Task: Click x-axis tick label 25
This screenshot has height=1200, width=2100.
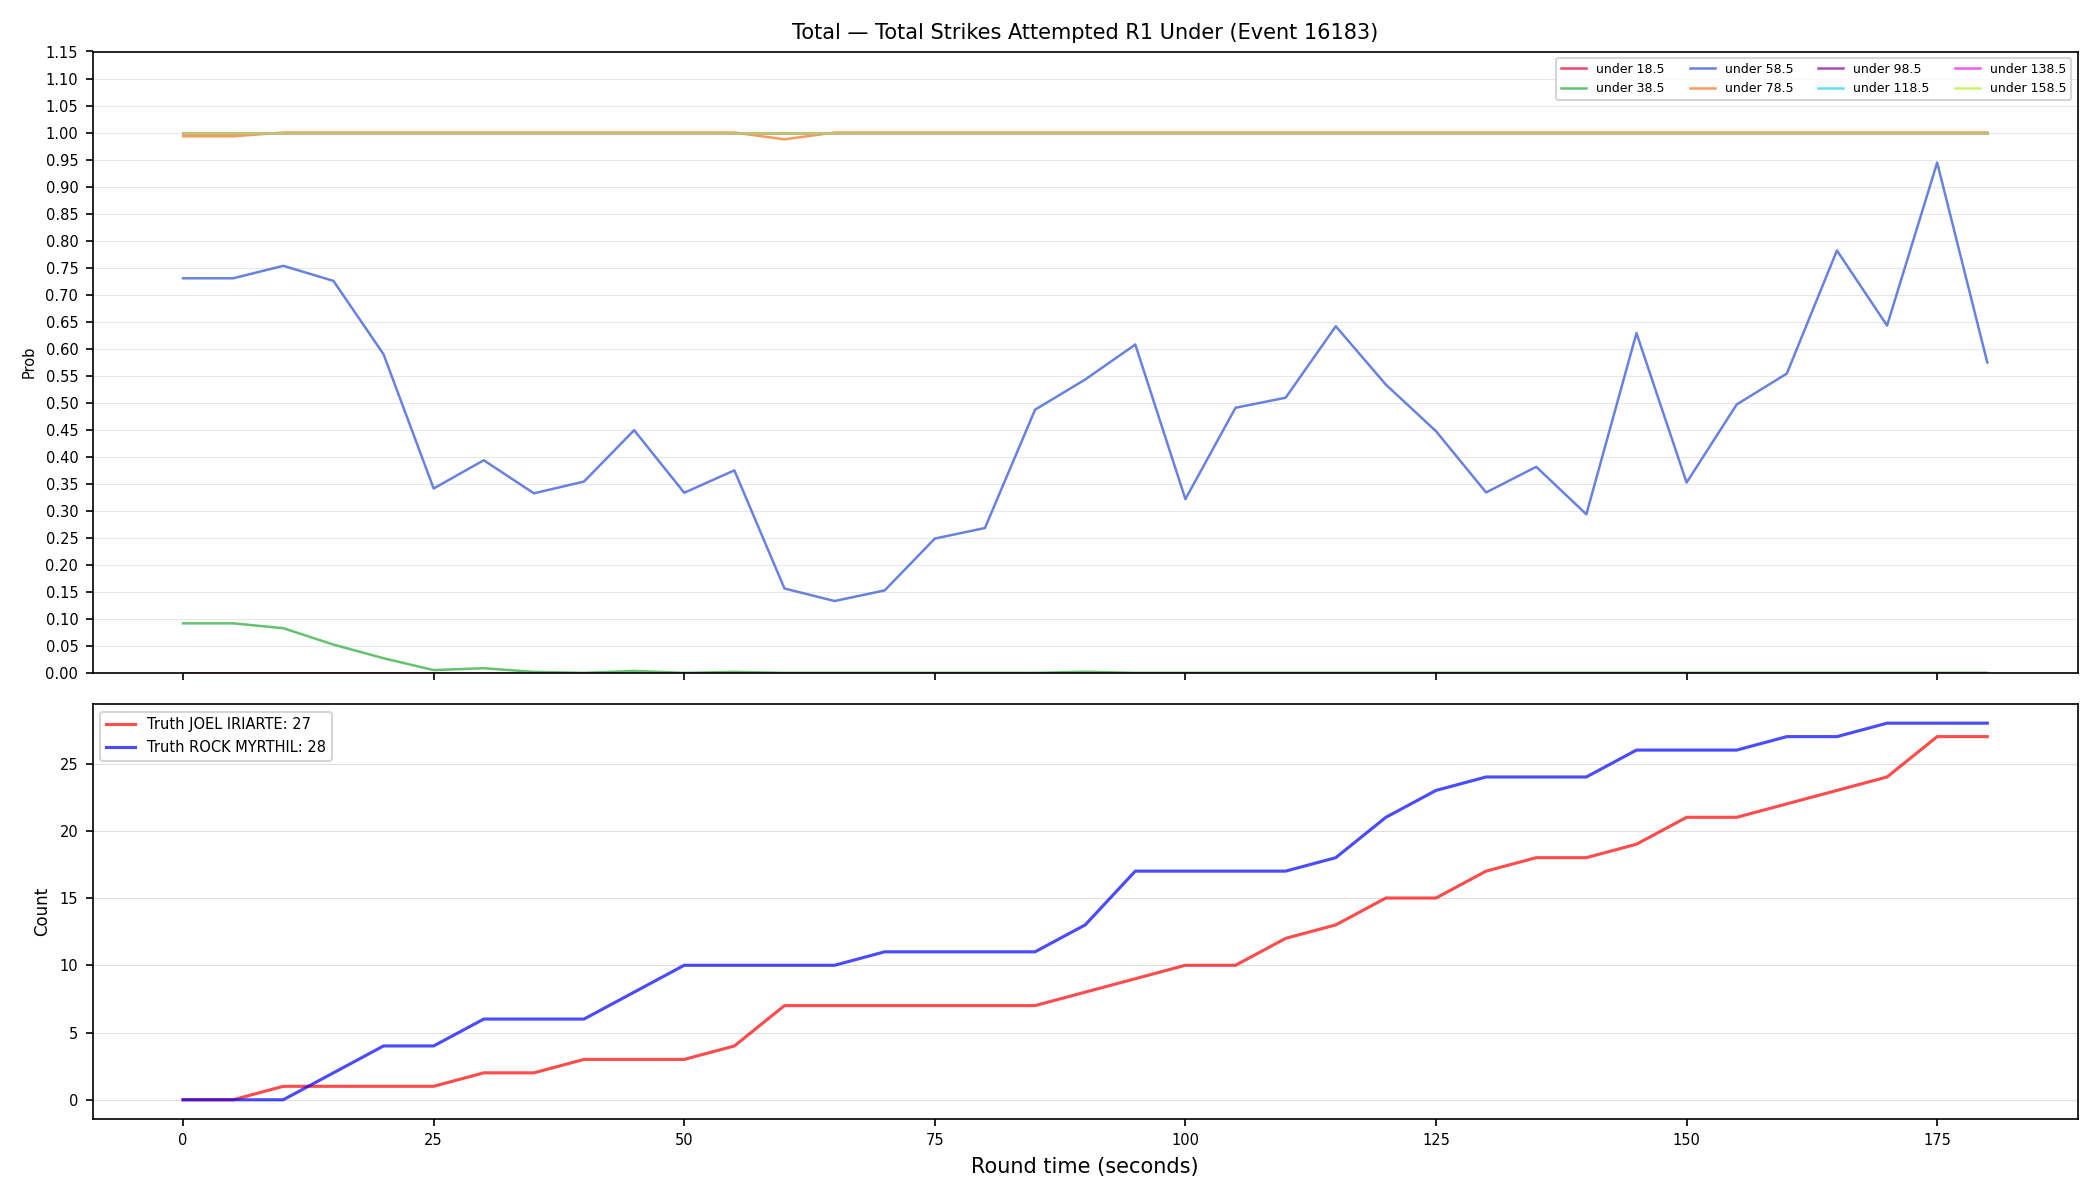Action: pos(433,1138)
